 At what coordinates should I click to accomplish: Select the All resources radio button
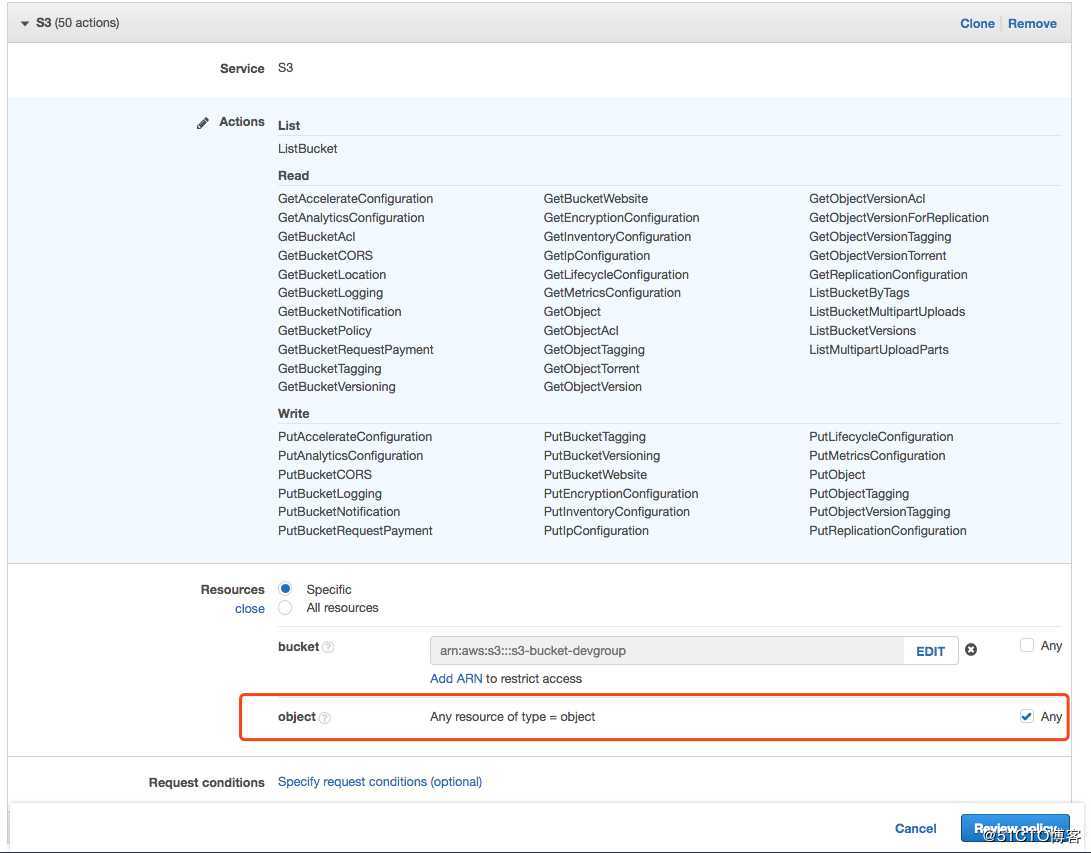(285, 607)
